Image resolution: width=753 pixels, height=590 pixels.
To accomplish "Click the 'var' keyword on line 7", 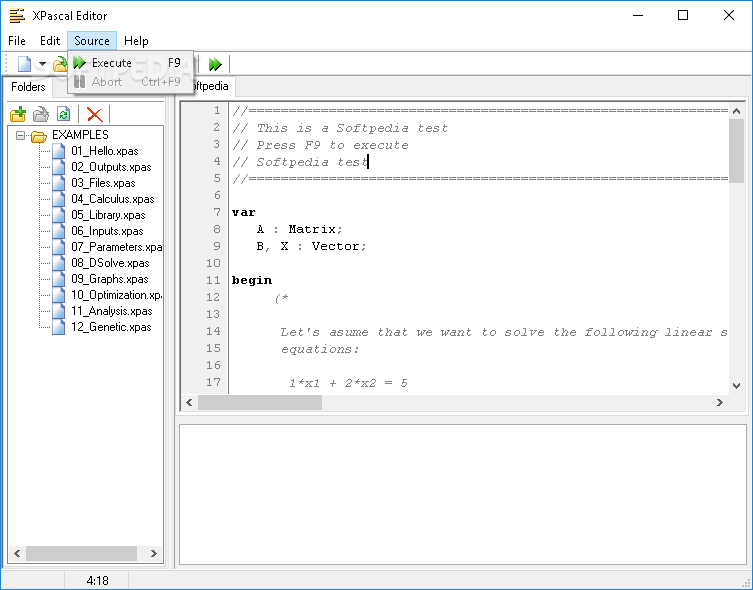I will 243,212.
